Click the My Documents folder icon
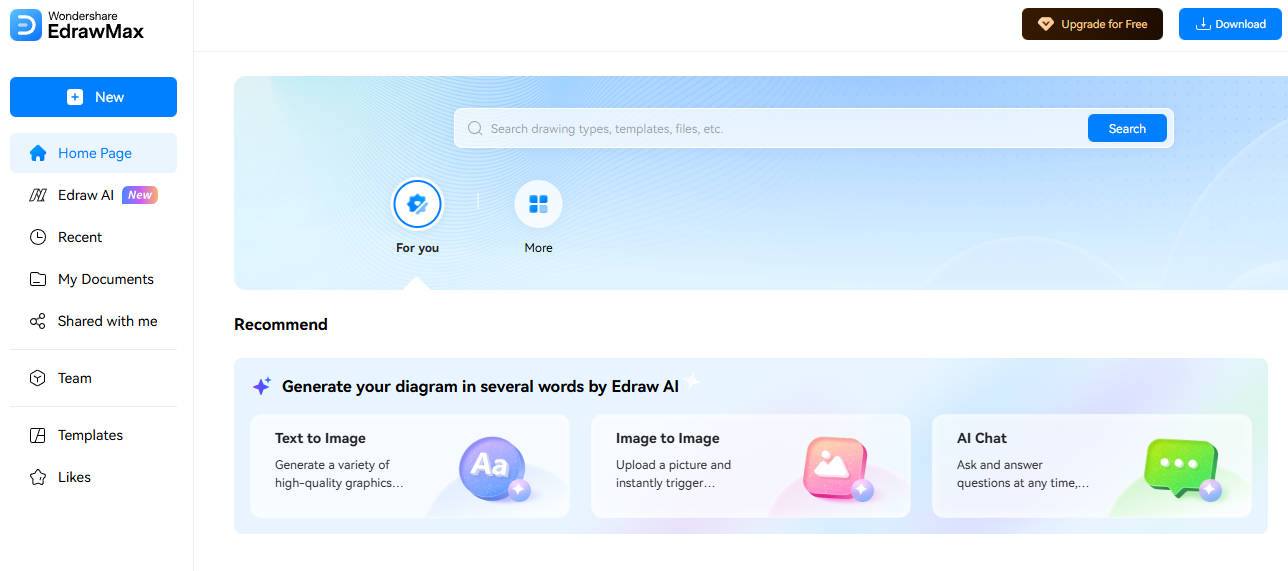The image size is (1288, 571). (38, 279)
